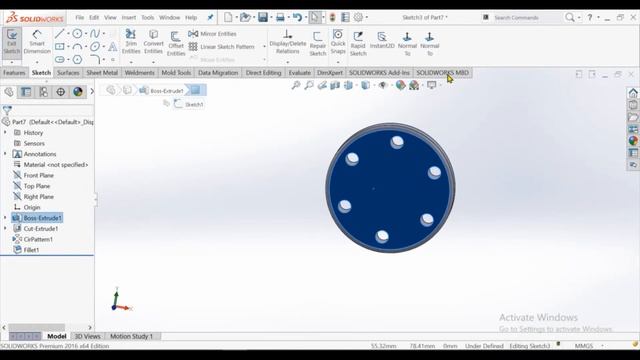Toggle Instant2D mode
This screenshot has width=640, height=360.
pyautogui.click(x=382, y=41)
